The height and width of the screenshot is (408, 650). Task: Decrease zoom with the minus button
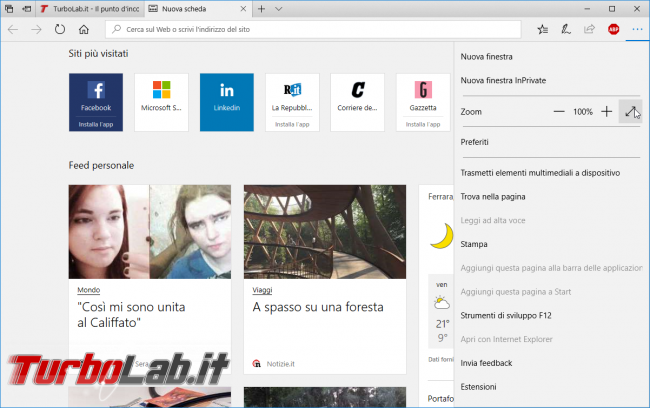pos(559,112)
